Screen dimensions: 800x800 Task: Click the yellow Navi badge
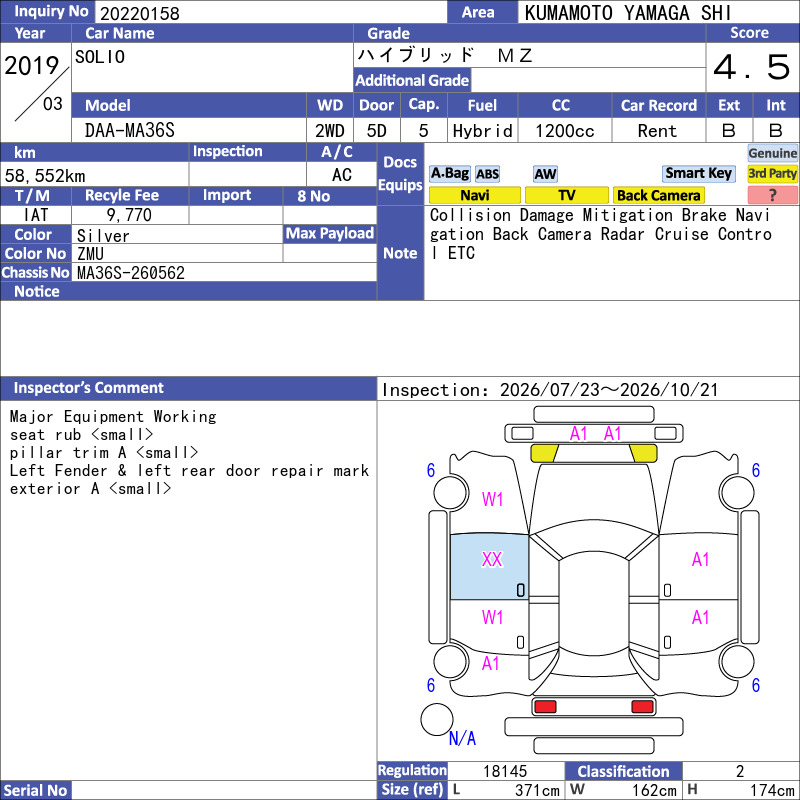[x=474, y=195]
